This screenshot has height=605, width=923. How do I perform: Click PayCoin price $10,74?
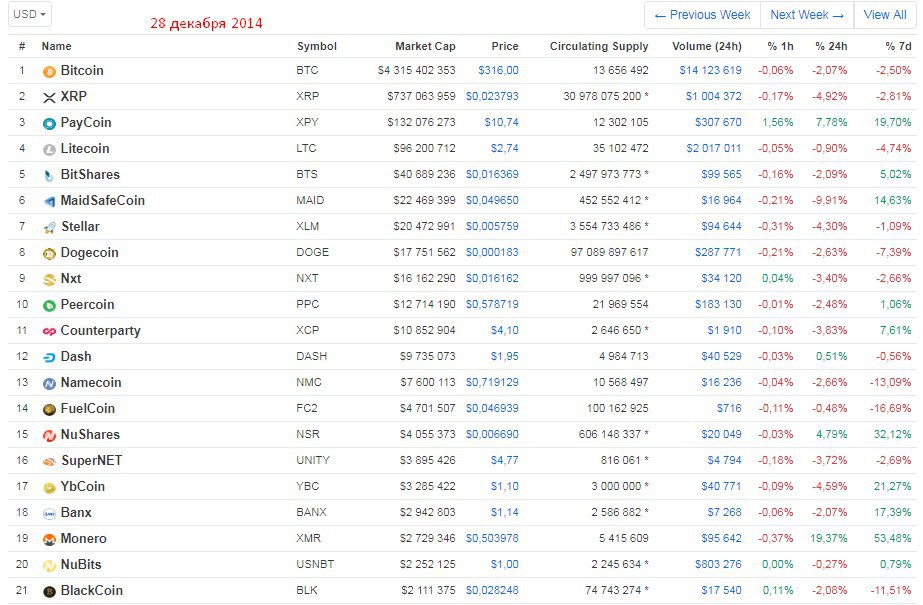coord(502,122)
